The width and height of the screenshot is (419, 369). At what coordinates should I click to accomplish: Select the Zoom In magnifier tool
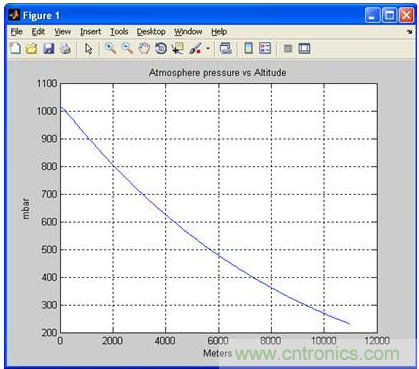tap(110, 49)
